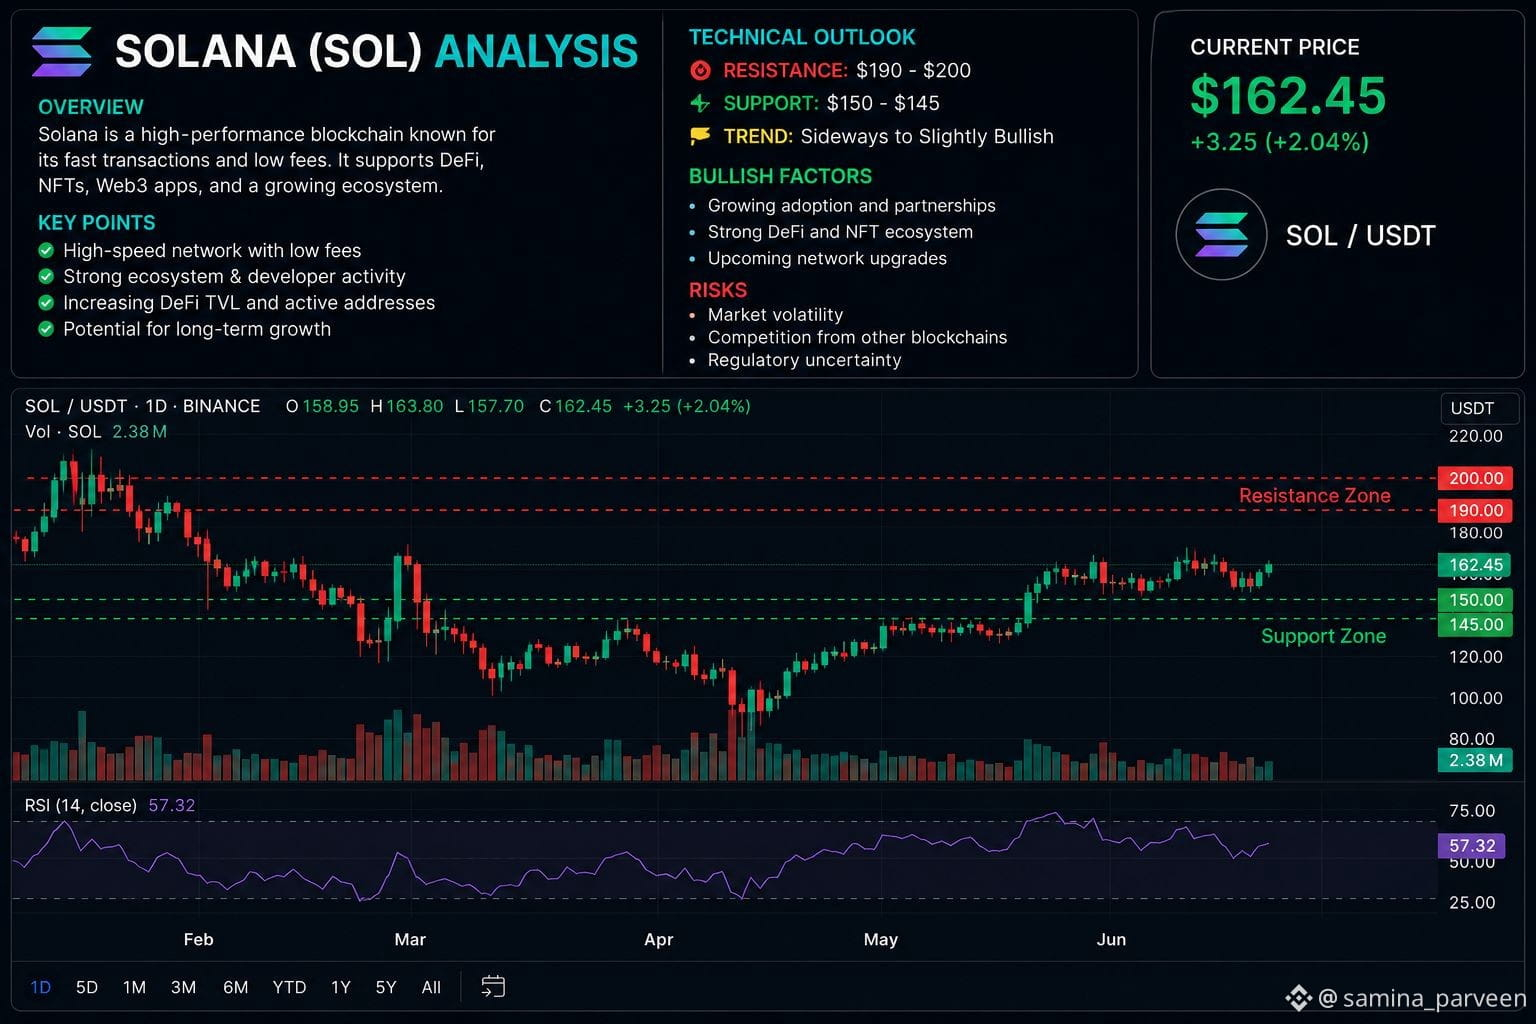
Task: Click the green 150.00 support price tag
Action: (1475, 600)
